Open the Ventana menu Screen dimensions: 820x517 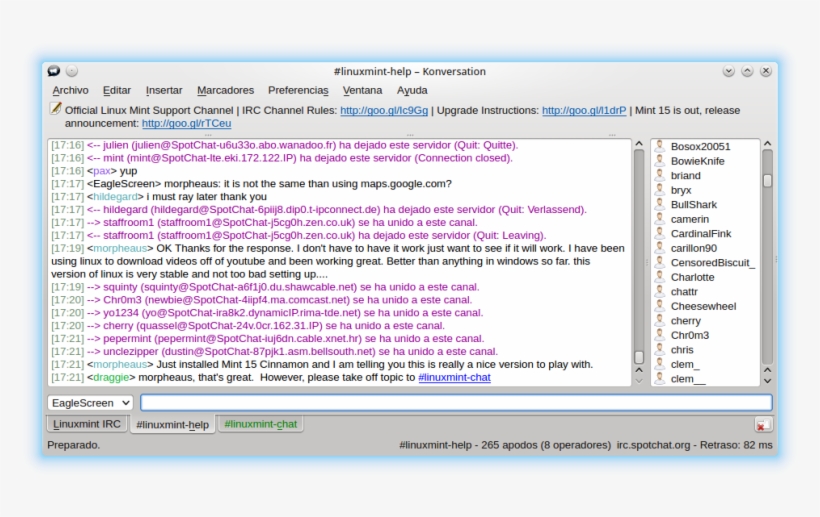pyautogui.click(x=362, y=90)
